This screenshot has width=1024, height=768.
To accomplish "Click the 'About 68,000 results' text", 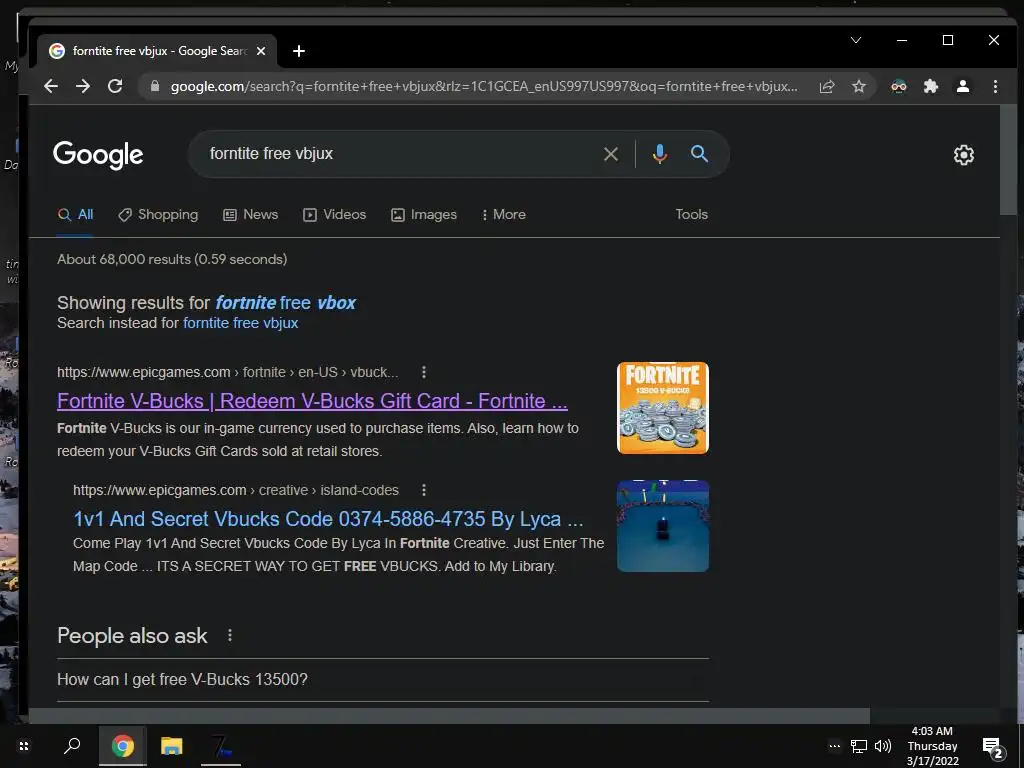I will click(x=172, y=259).
